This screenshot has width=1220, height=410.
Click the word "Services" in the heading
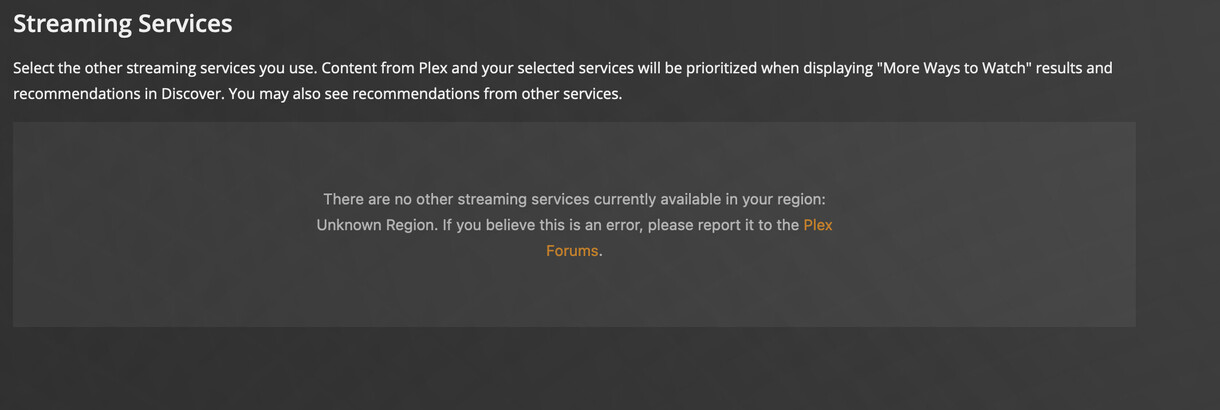point(188,23)
